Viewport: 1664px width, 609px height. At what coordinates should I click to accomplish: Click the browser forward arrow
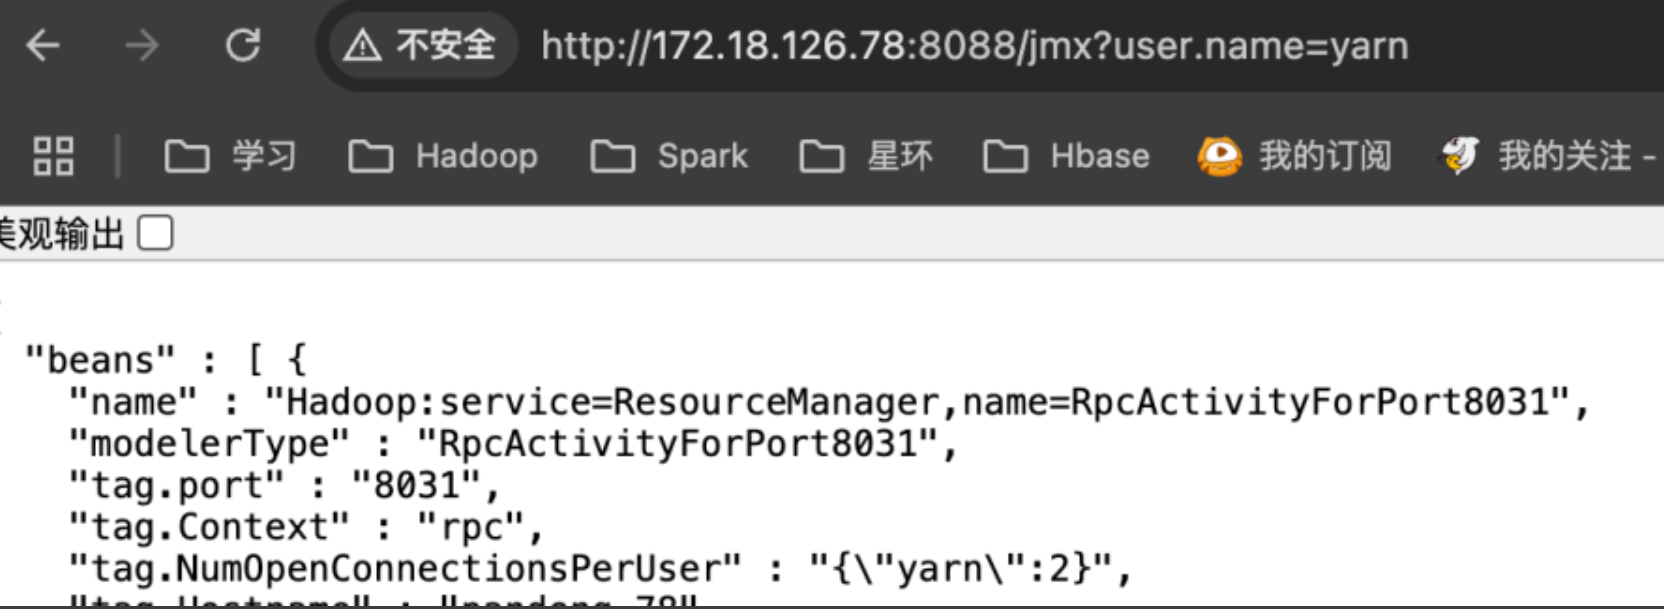coord(142,45)
